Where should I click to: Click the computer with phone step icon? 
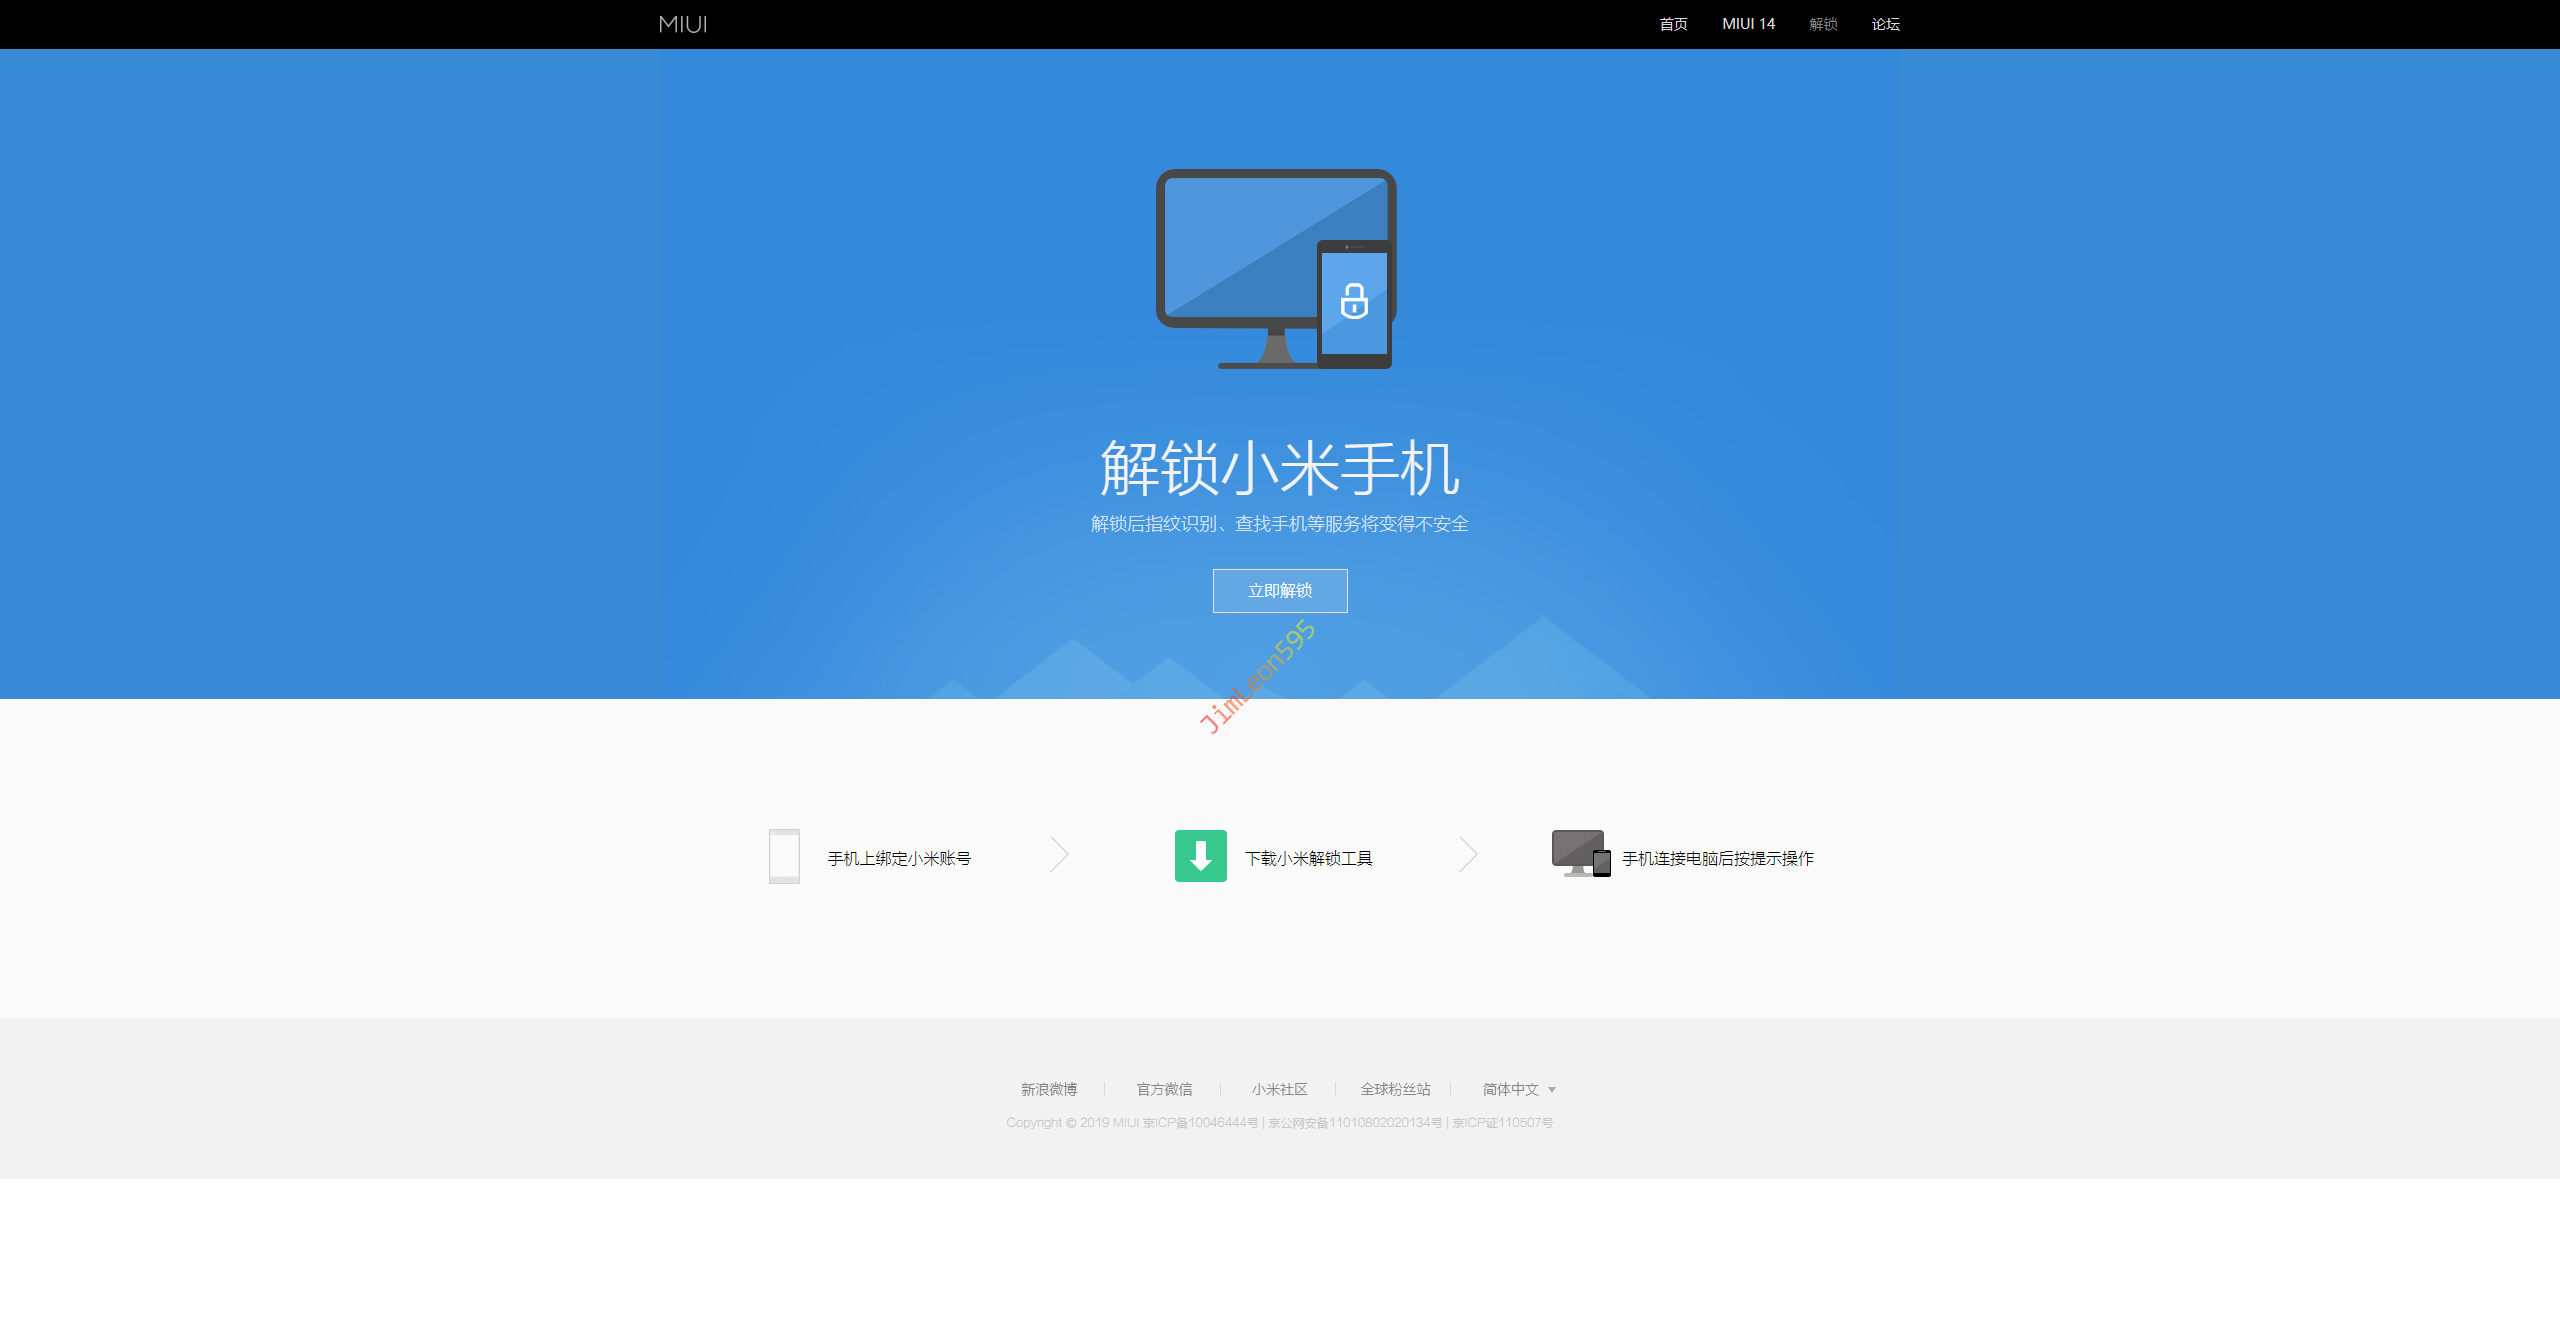click(1580, 854)
